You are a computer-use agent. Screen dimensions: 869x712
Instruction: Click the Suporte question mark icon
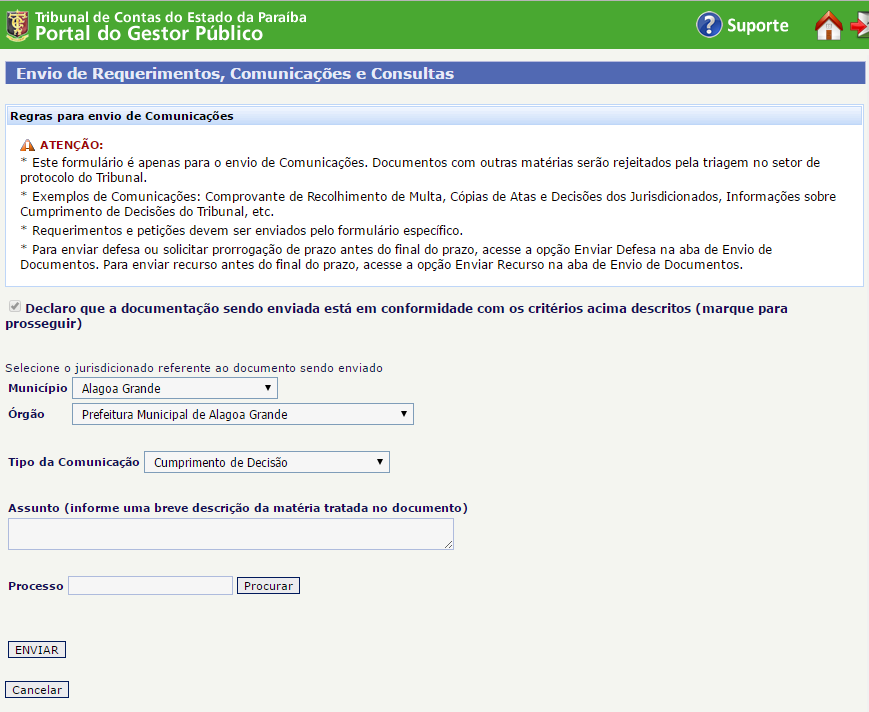[x=709, y=25]
